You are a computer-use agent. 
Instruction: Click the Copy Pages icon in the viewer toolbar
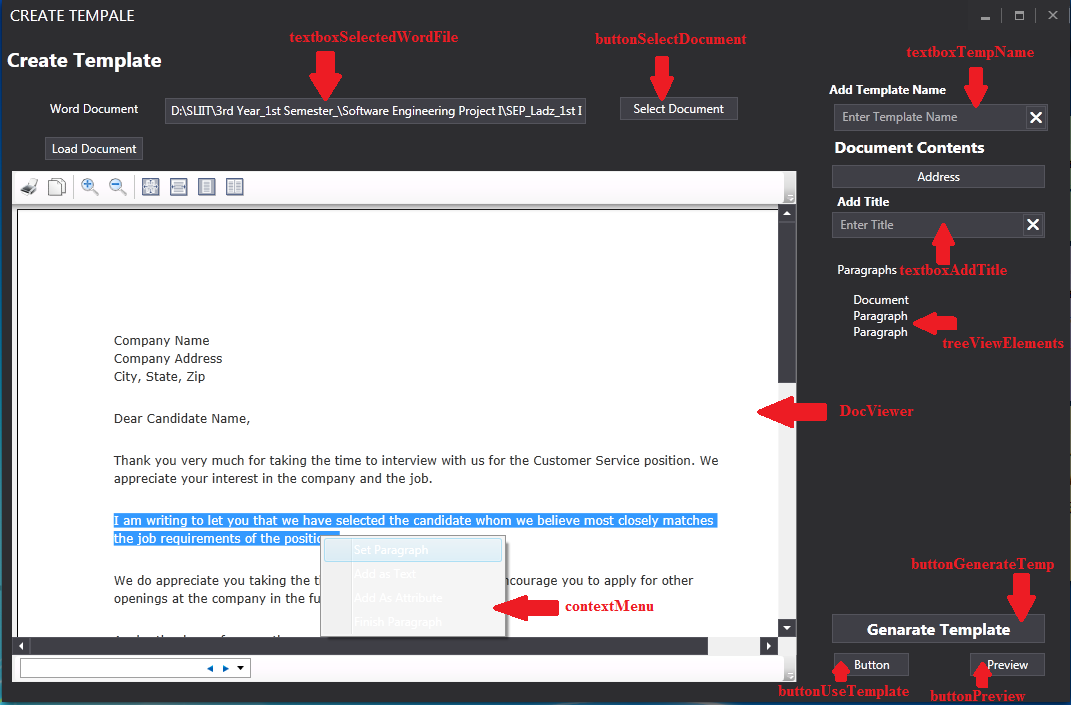click(x=57, y=186)
